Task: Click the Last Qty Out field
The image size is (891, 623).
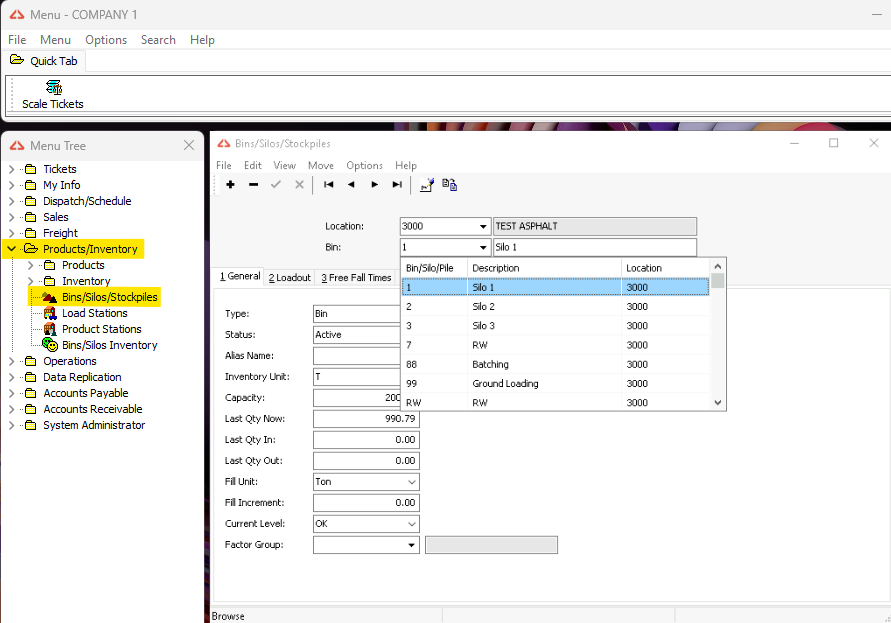Action: point(366,461)
